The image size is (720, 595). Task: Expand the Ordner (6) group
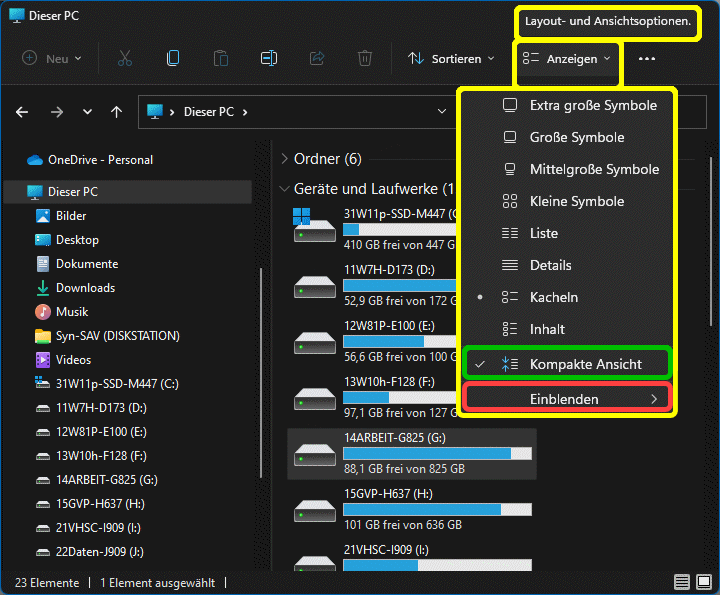285,159
